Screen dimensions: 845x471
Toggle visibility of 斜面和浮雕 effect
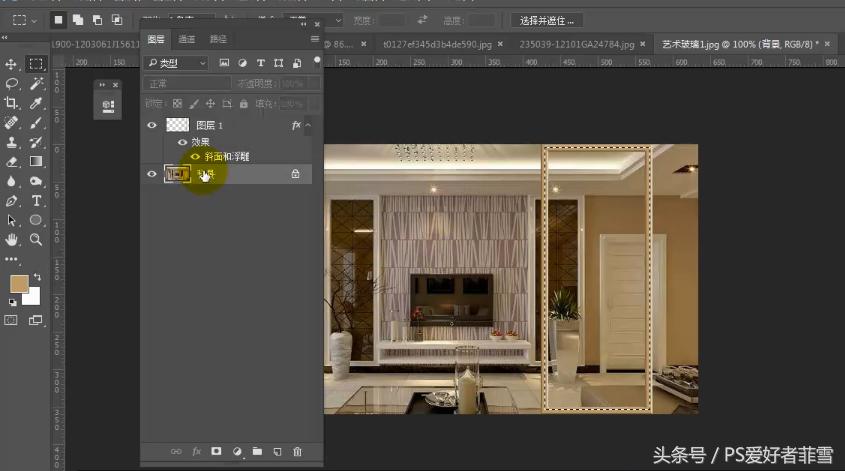[x=195, y=156]
